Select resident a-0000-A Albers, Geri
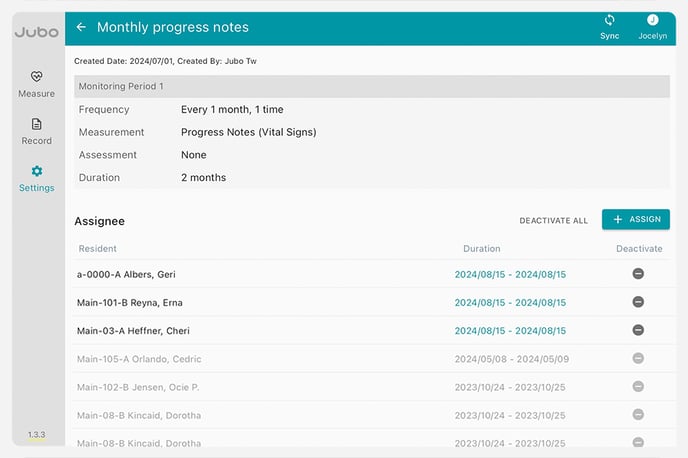688x458 pixels. (x=126, y=275)
